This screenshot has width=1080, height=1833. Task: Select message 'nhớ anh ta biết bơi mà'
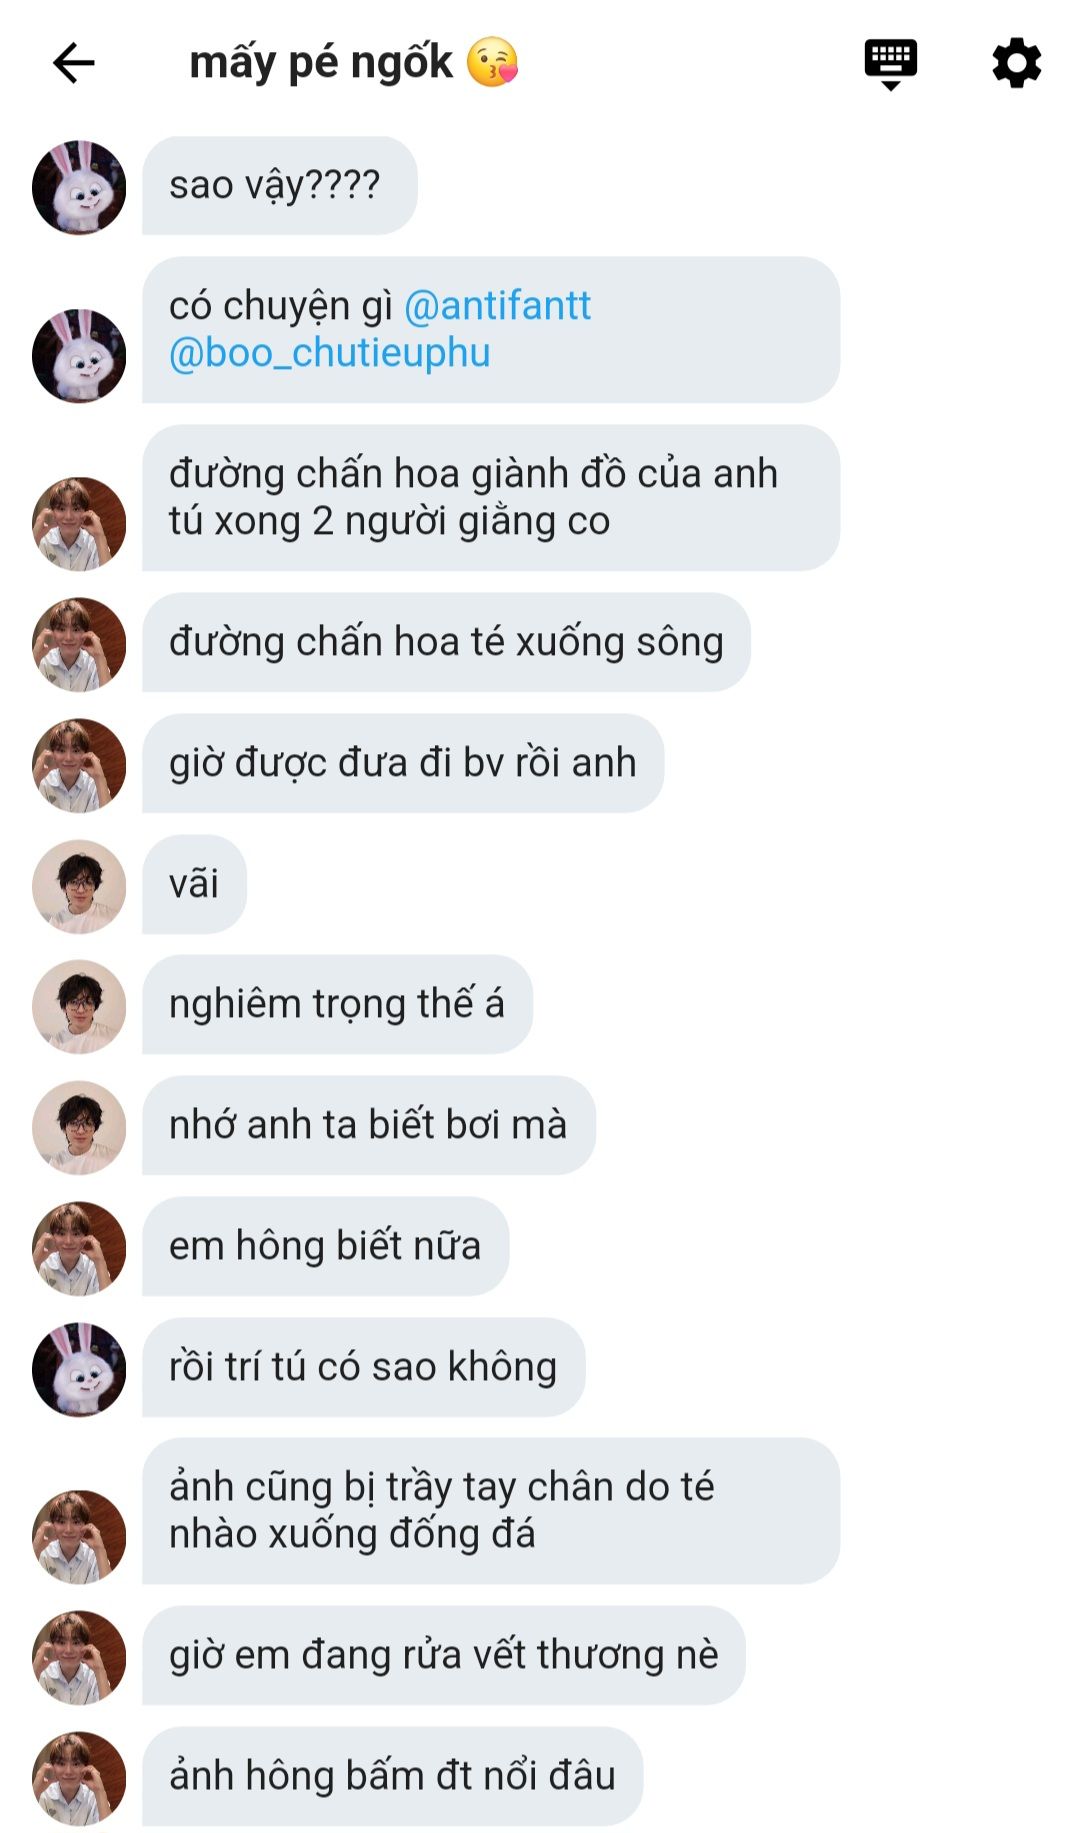[369, 1126]
